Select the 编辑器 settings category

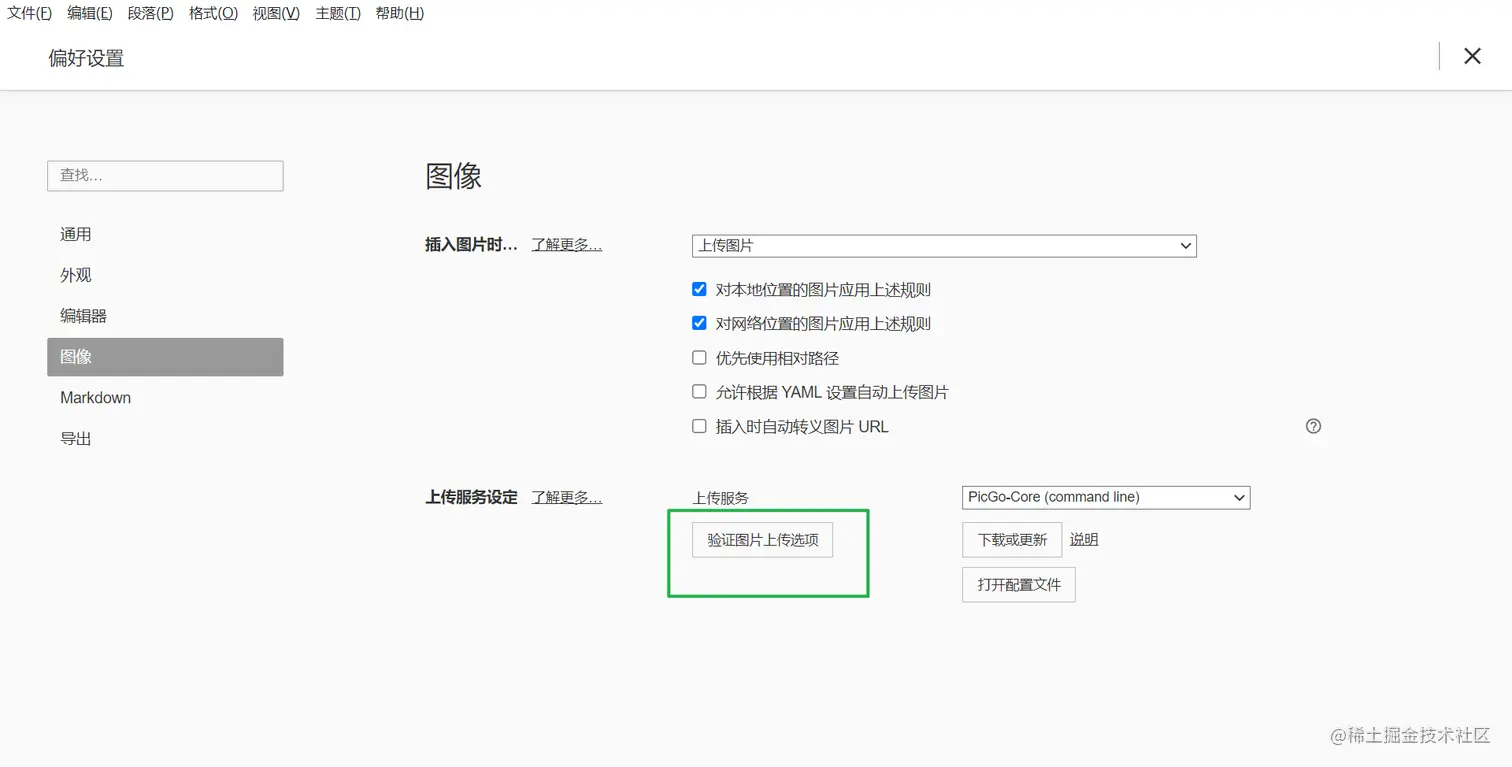coord(165,316)
